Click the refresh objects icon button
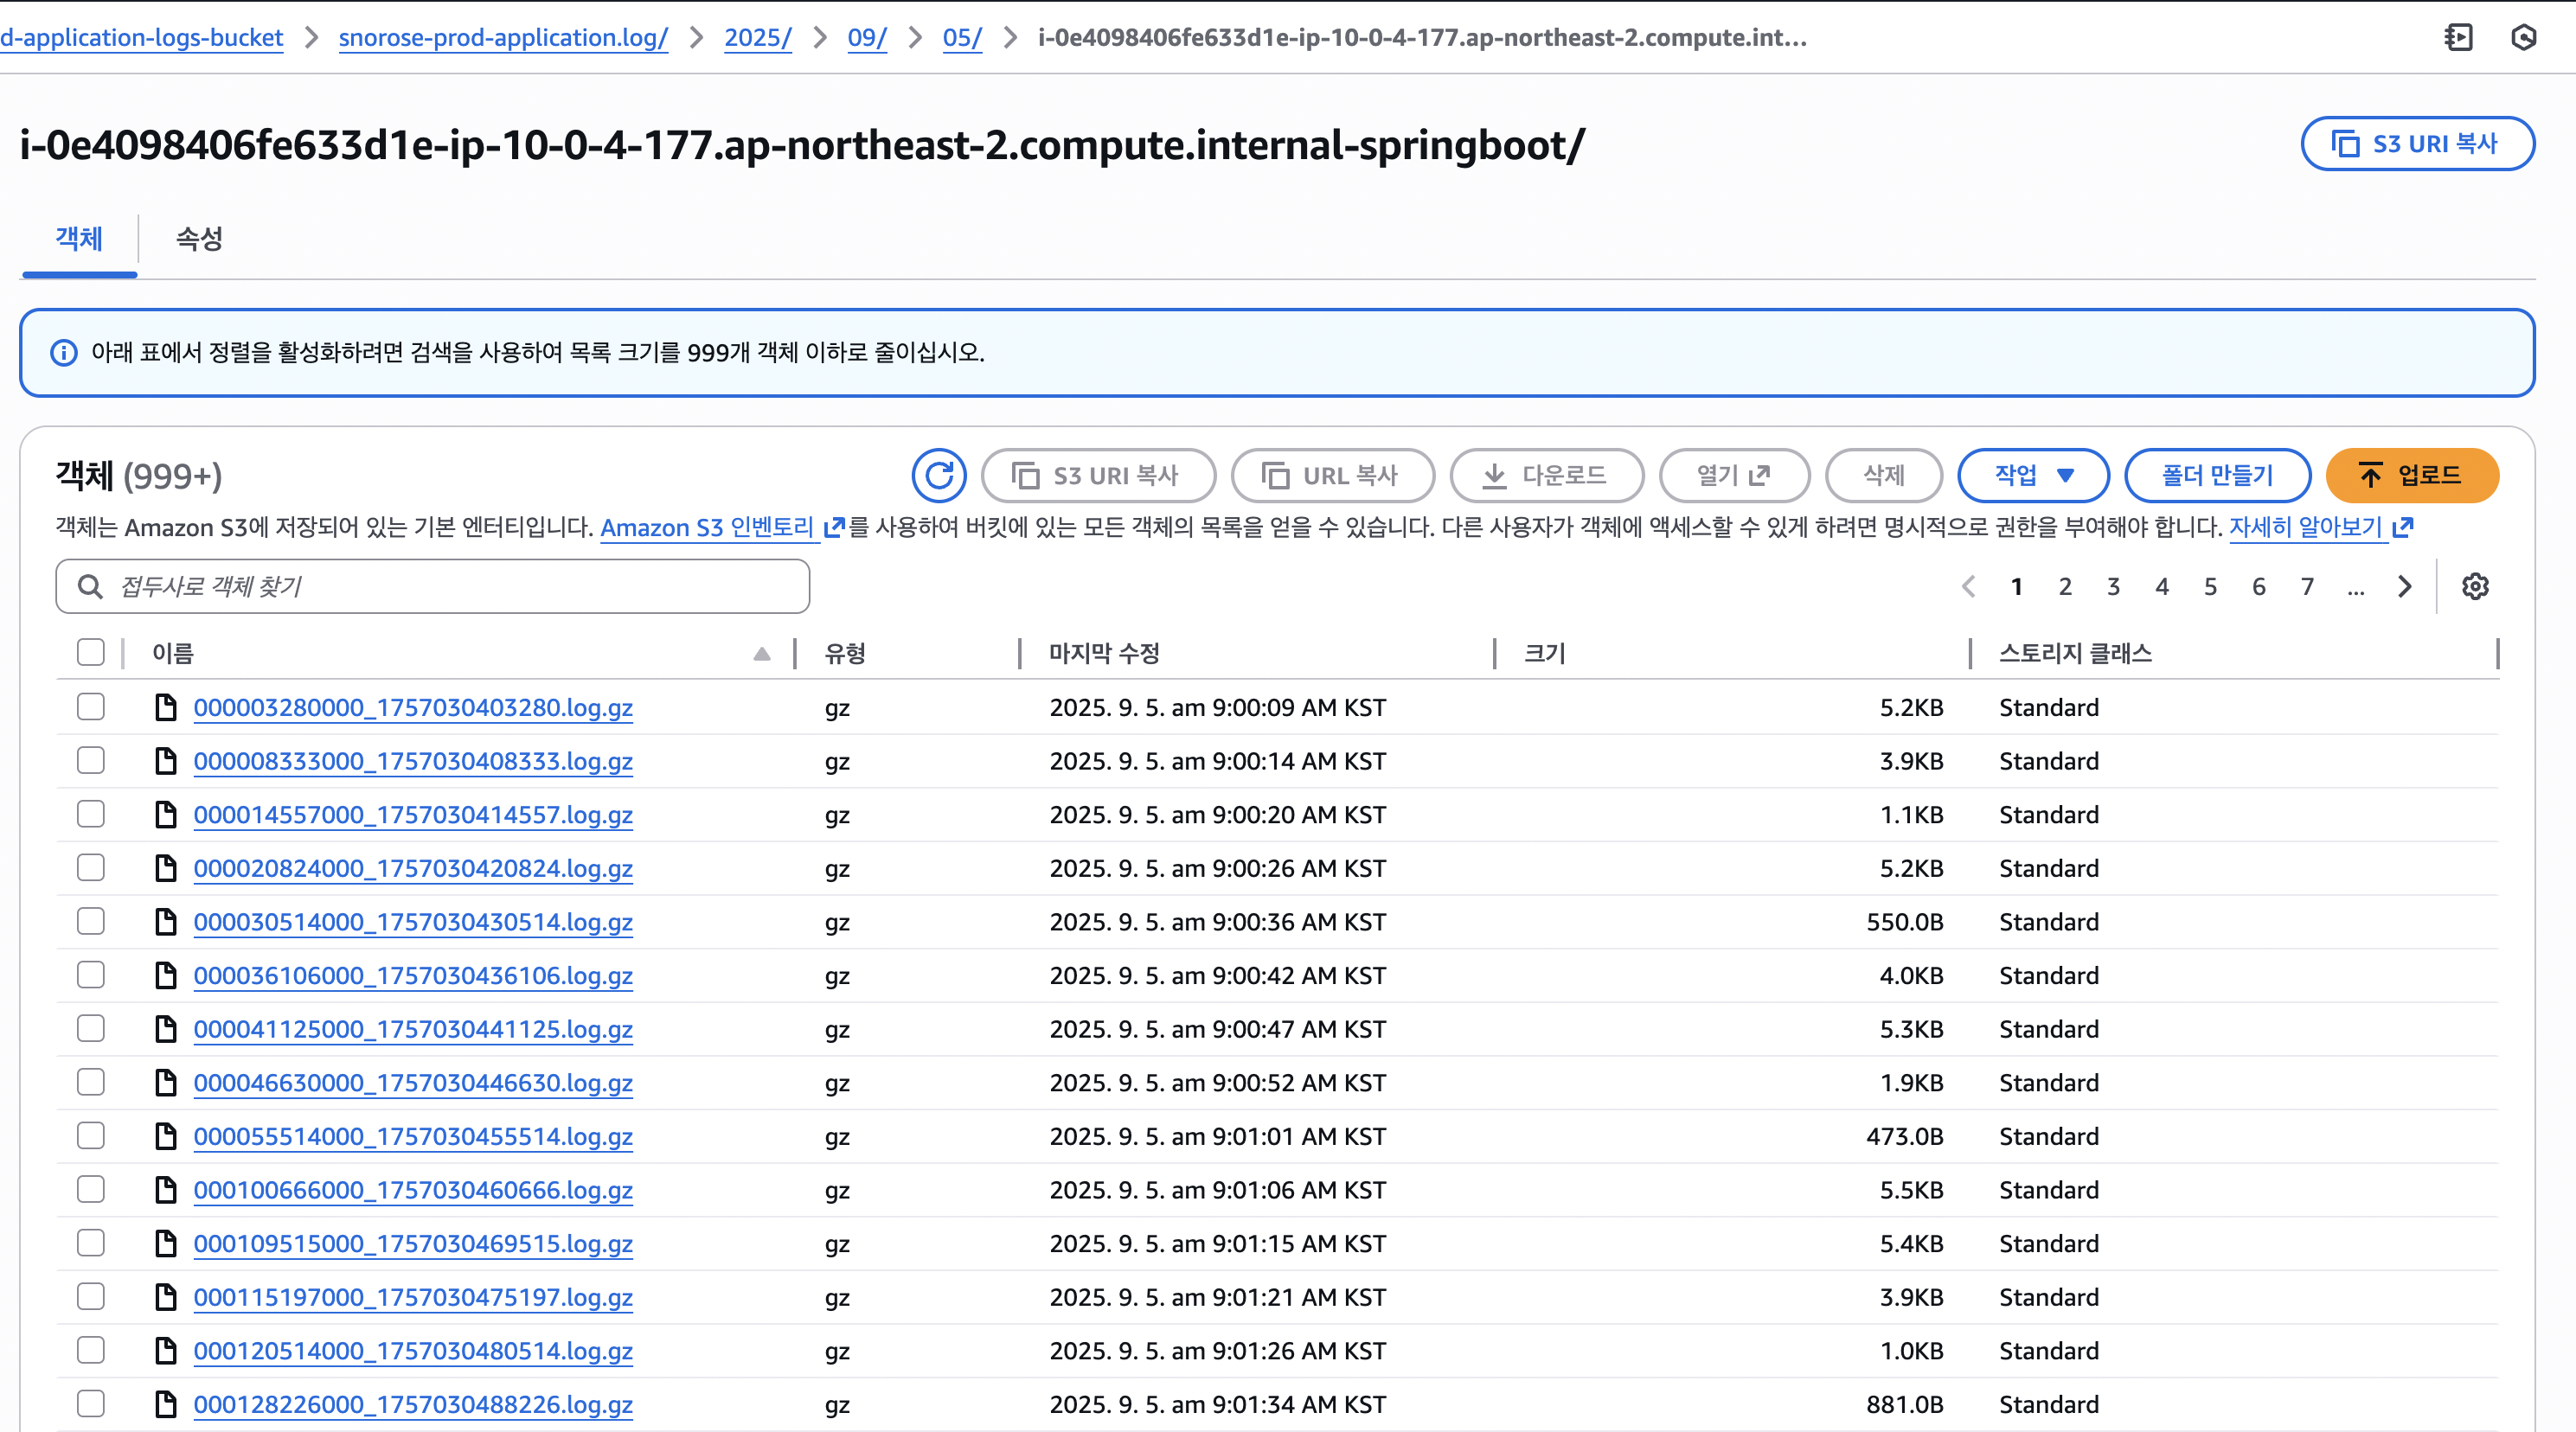Screen dimensions: 2576x1432 [938, 475]
